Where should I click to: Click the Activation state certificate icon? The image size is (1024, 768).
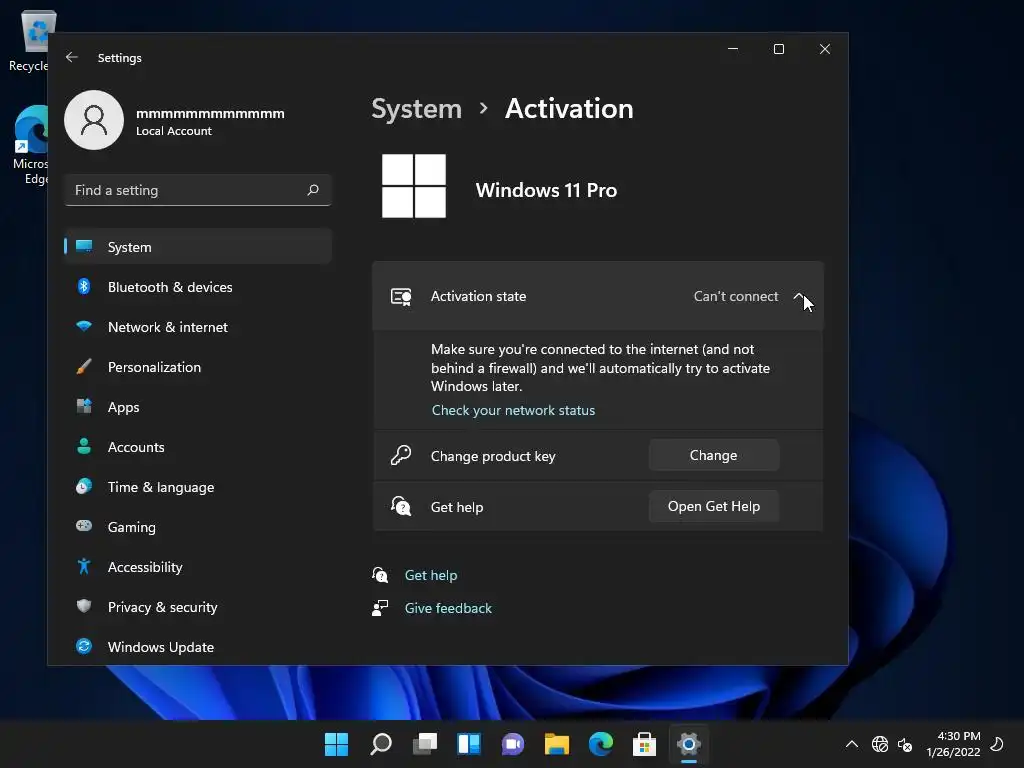(401, 296)
